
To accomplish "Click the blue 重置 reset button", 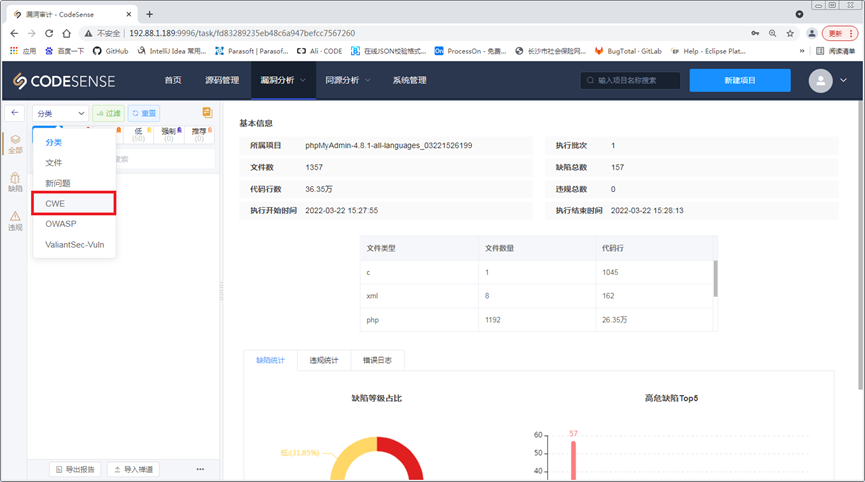I will tap(144, 113).
